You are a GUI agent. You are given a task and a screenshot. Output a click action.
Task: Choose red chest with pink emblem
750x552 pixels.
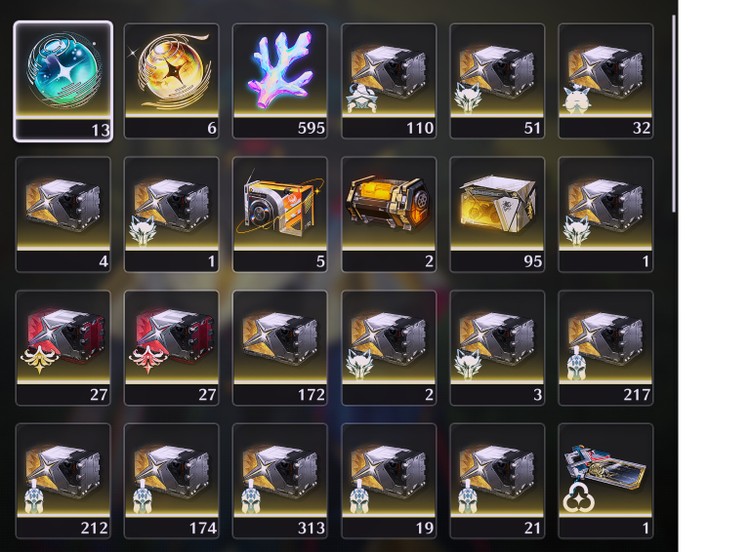point(172,348)
